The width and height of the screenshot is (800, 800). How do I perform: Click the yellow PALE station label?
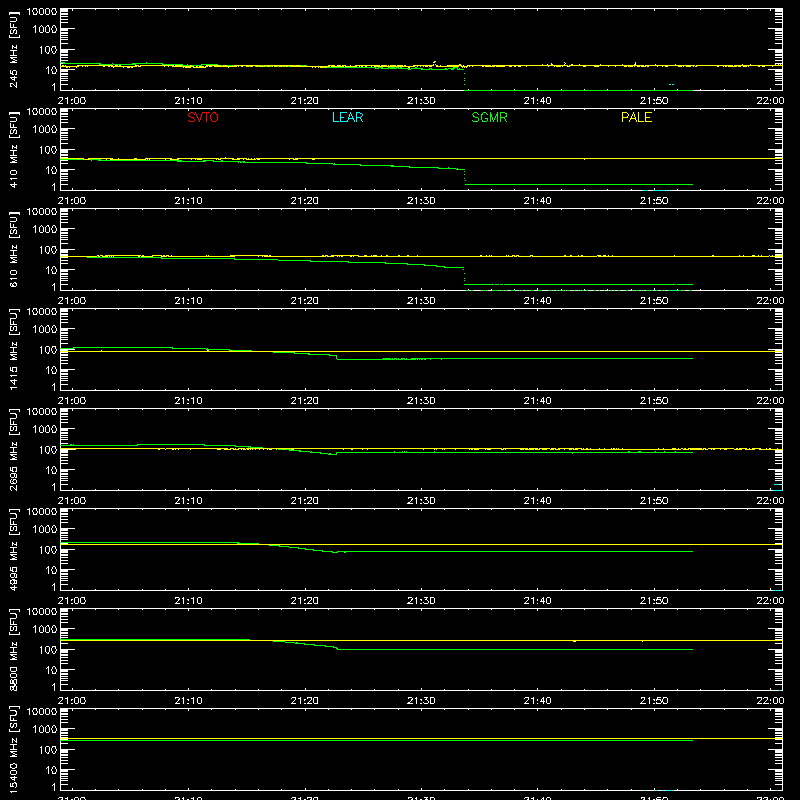point(636,117)
